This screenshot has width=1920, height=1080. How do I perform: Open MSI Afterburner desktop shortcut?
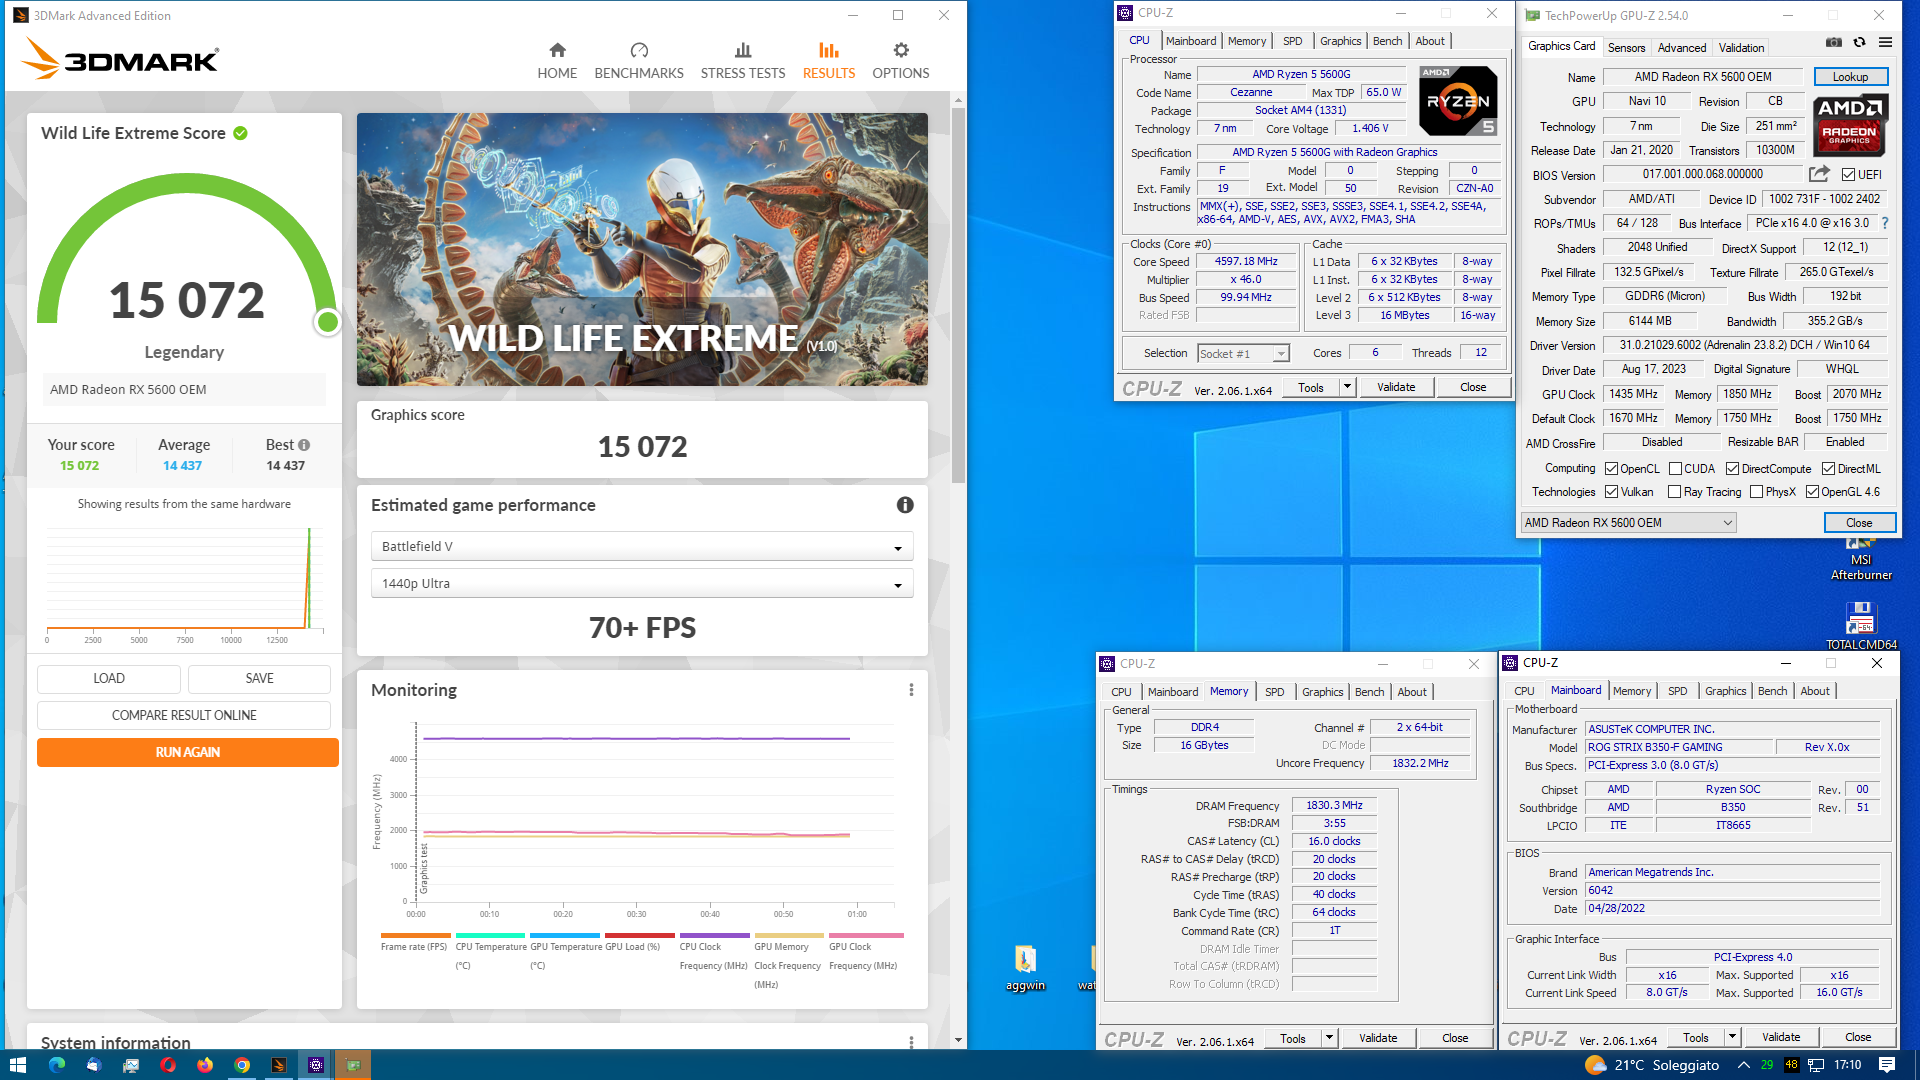pyautogui.click(x=1861, y=558)
